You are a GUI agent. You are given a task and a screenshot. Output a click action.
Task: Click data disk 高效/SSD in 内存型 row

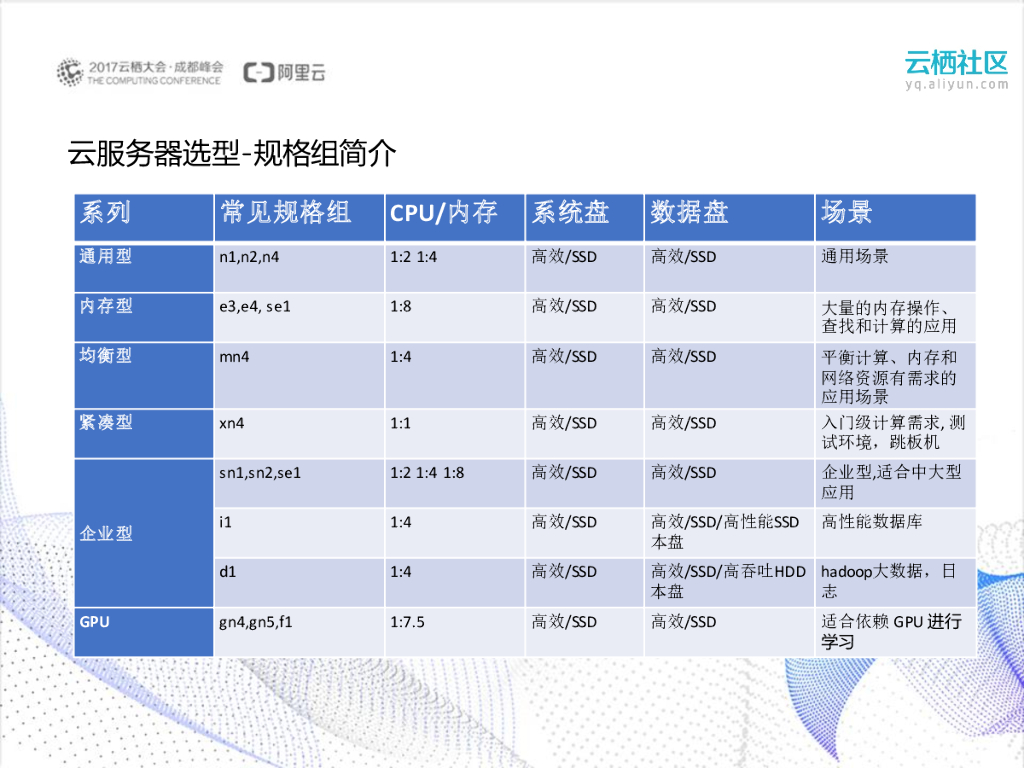coord(729,317)
